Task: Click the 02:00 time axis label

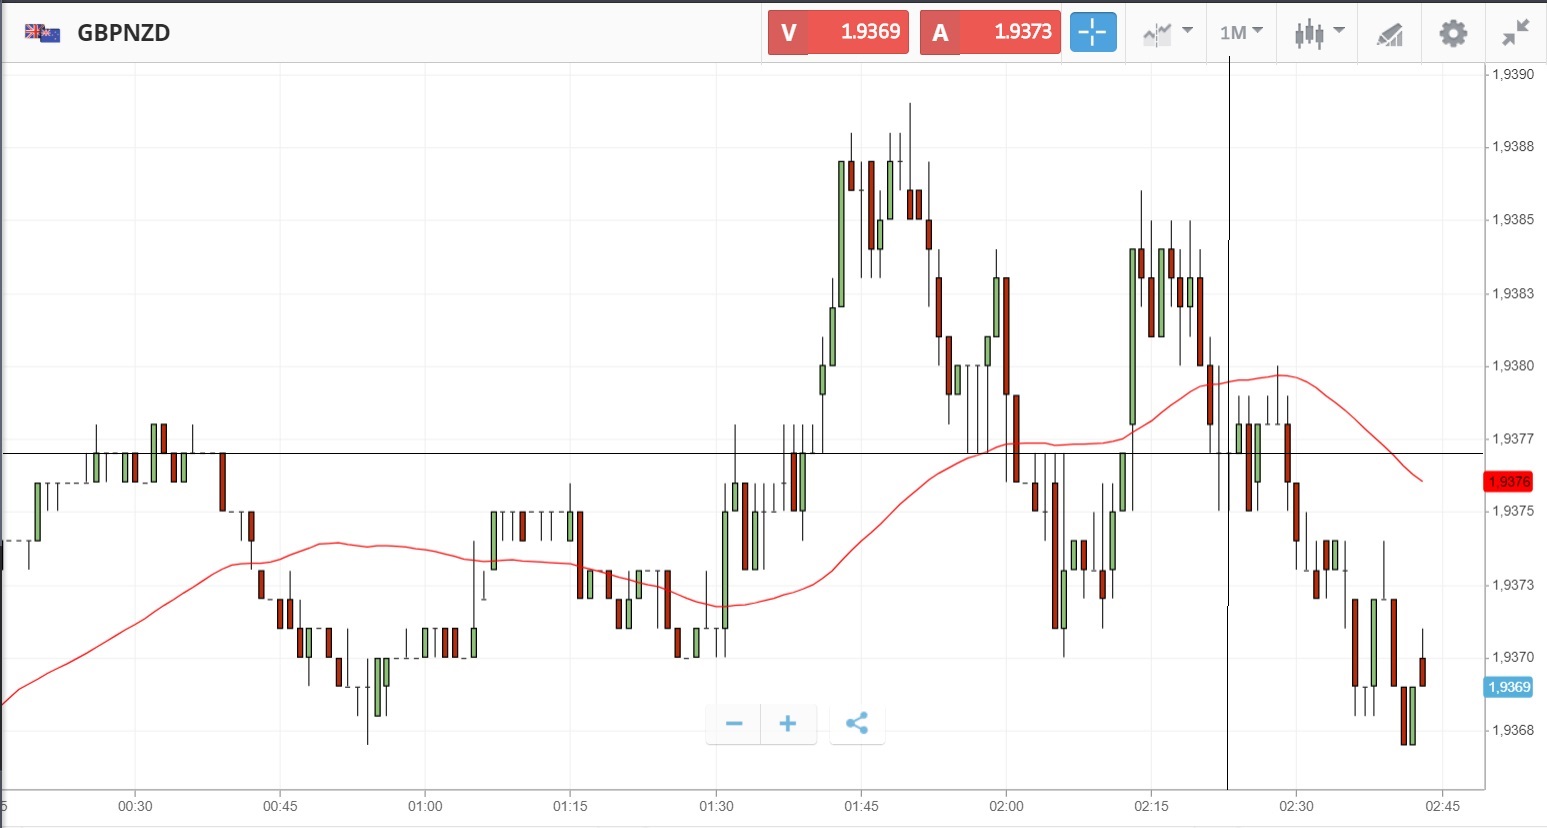Action: click(1006, 806)
